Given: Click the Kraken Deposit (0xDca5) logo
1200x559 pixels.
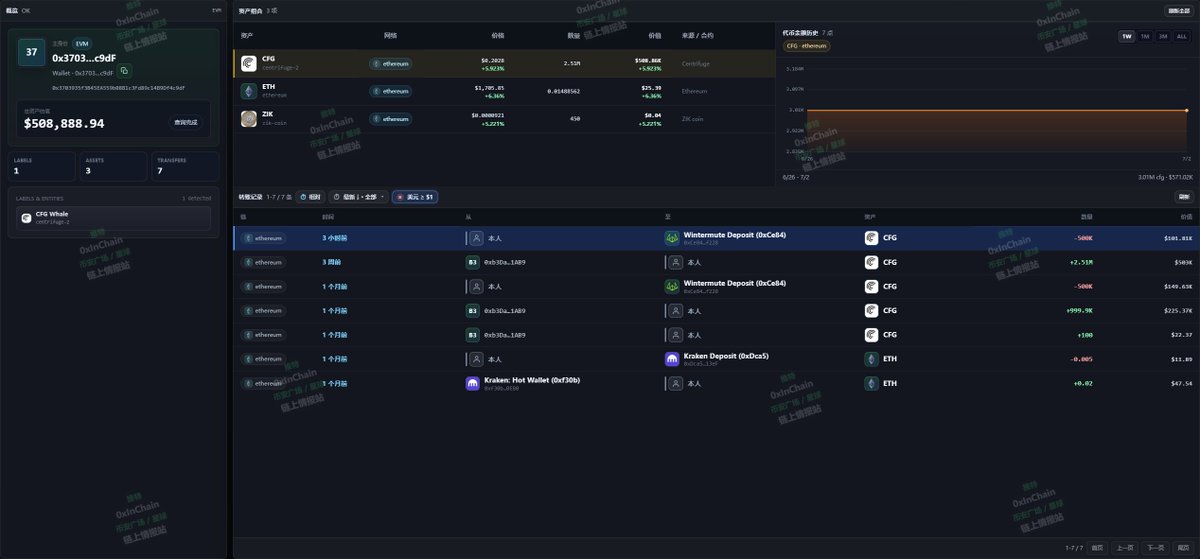Looking at the screenshot, I should tap(673, 359).
